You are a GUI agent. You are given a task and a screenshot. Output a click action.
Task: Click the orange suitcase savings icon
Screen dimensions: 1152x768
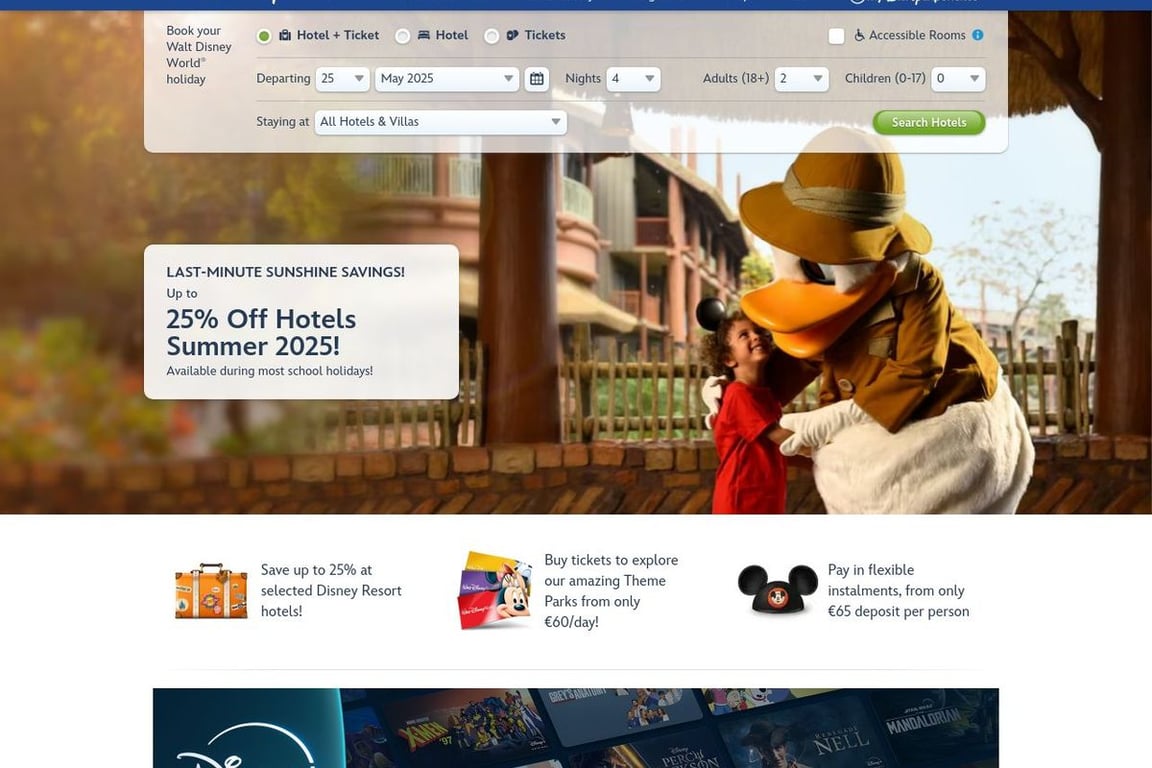point(212,591)
